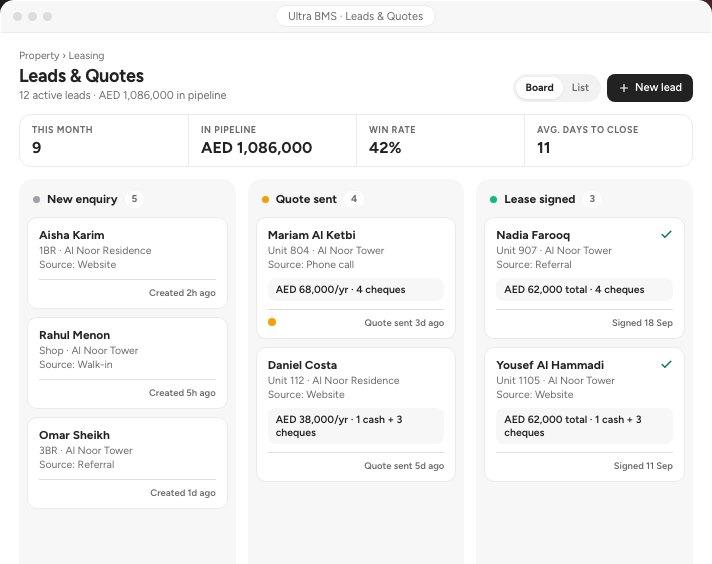This screenshot has height=564, width=712.
Task: Click the AED 62,000 total · 4 cheques pill
Action: [584, 289]
